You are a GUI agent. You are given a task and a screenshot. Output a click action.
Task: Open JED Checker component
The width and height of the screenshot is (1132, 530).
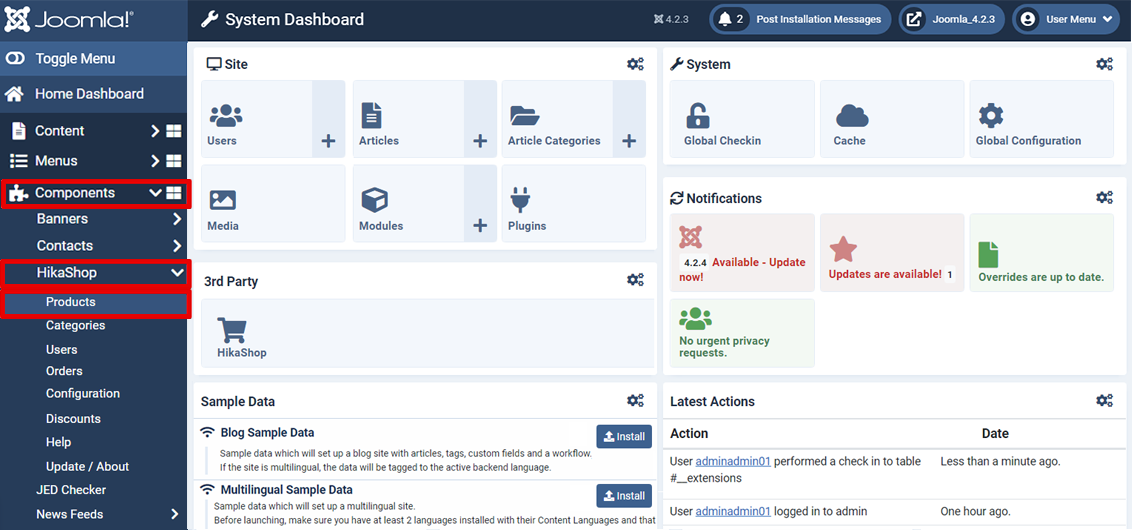point(71,490)
